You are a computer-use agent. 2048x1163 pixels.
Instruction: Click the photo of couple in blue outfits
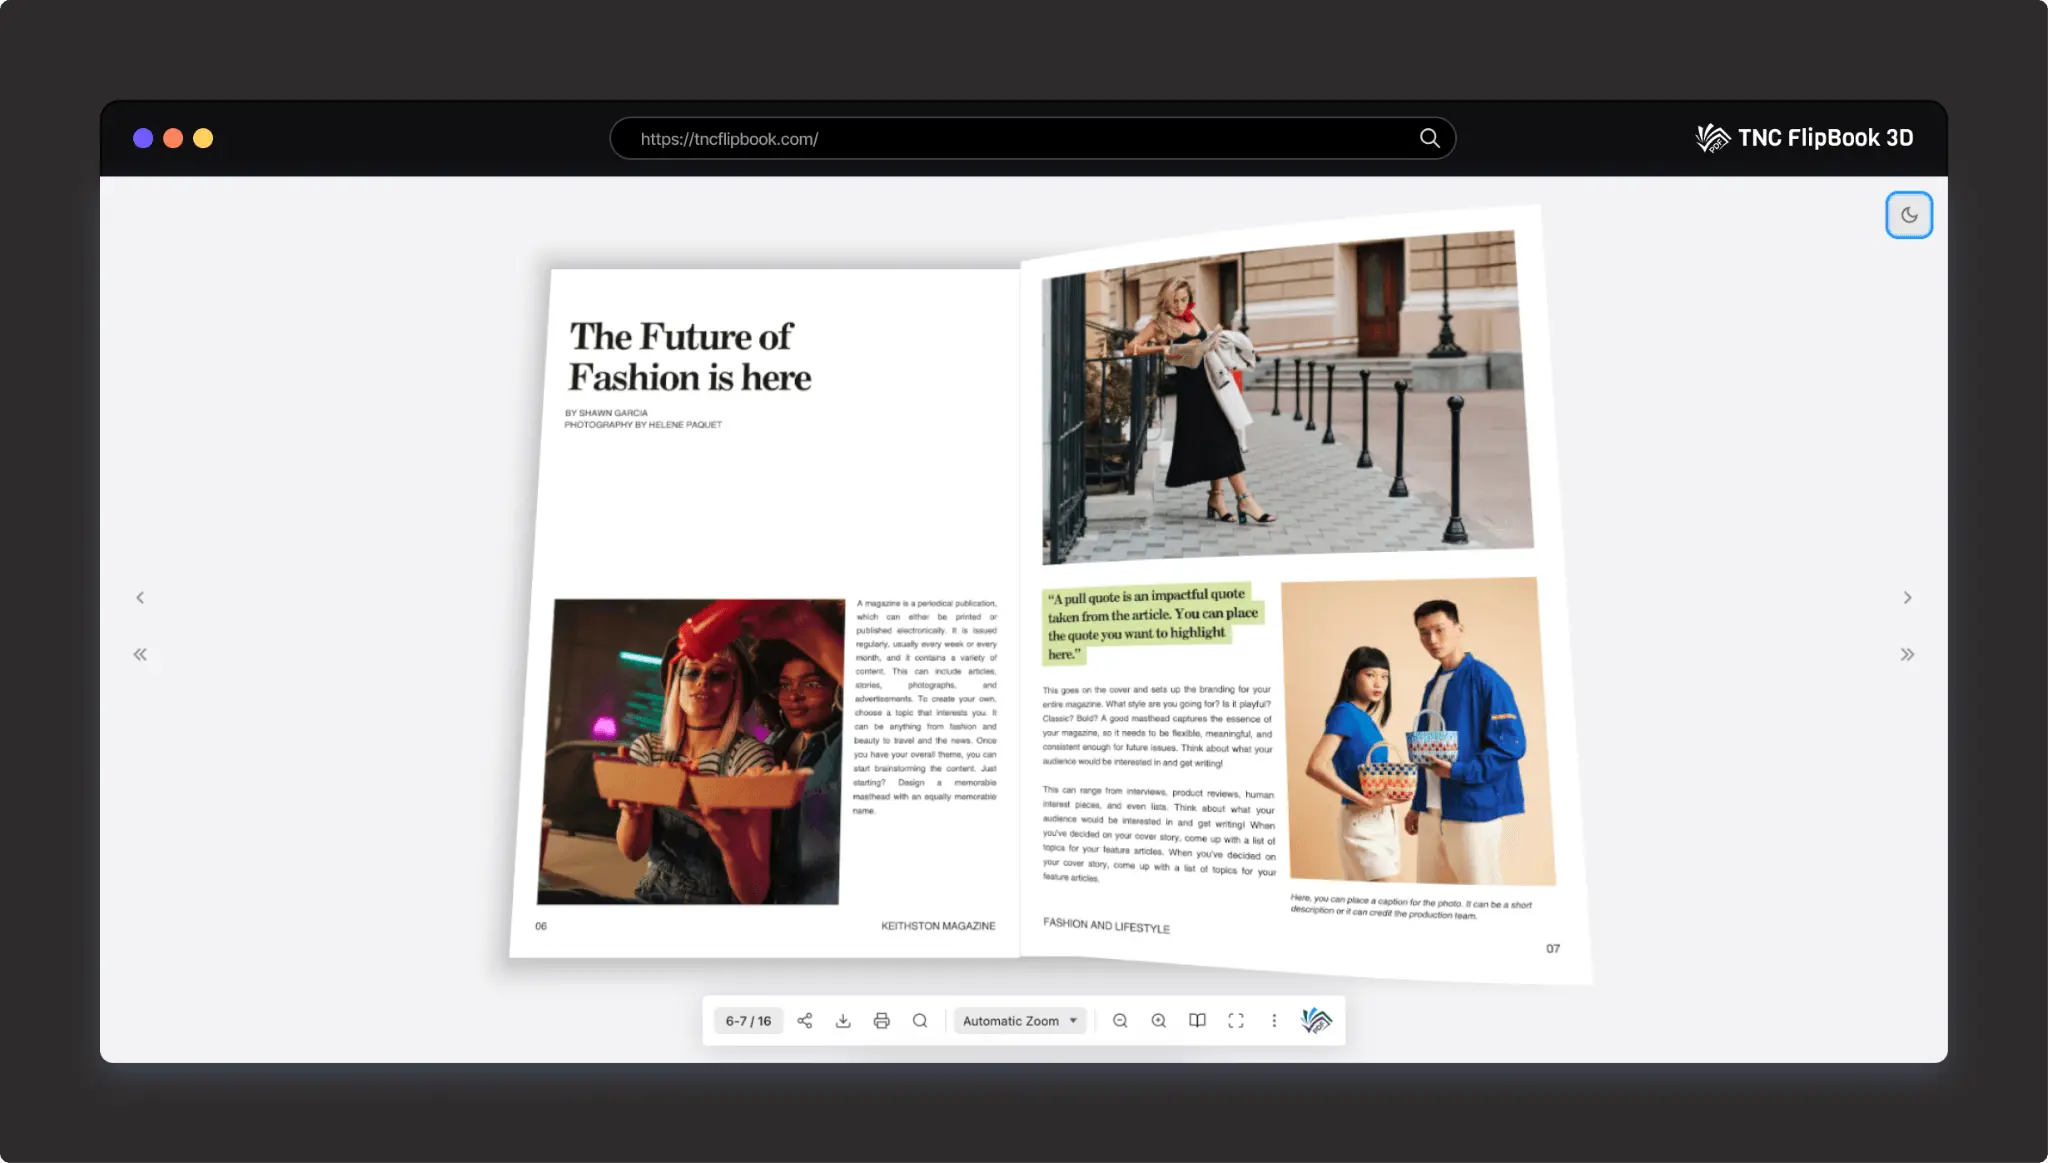click(1418, 732)
